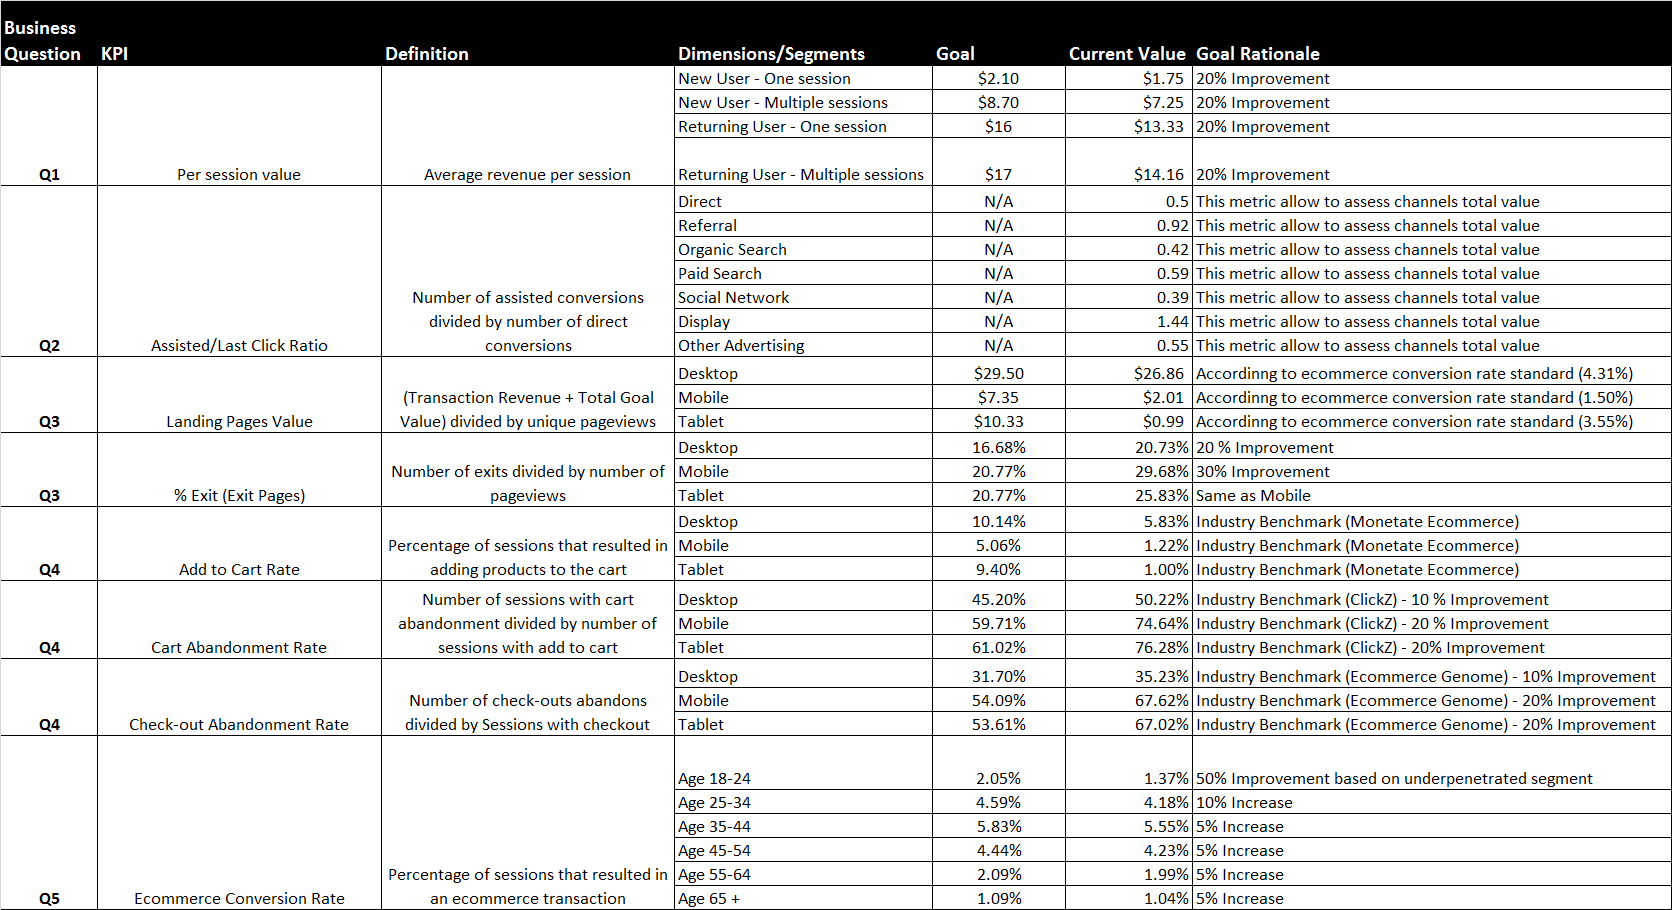
Task: Click the Goal Rationale column header
Action: click(1257, 54)
